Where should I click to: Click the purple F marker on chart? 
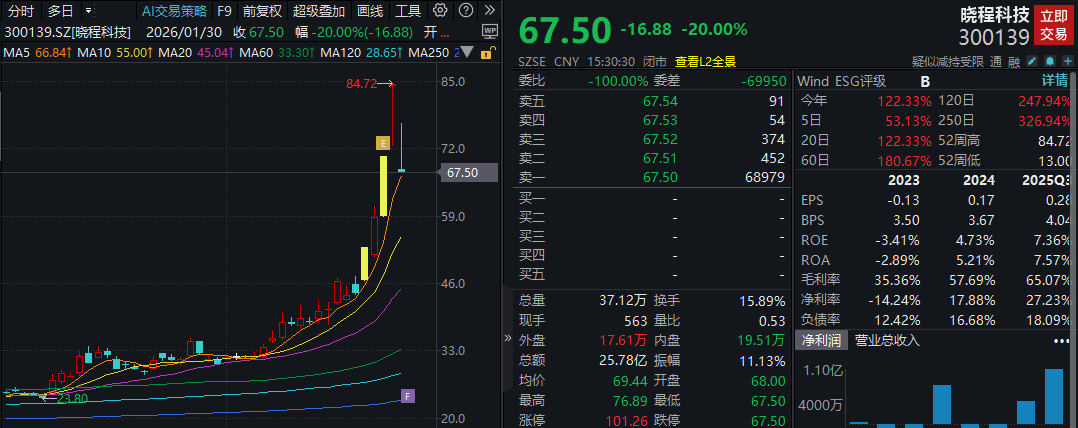tap(407, 396)
